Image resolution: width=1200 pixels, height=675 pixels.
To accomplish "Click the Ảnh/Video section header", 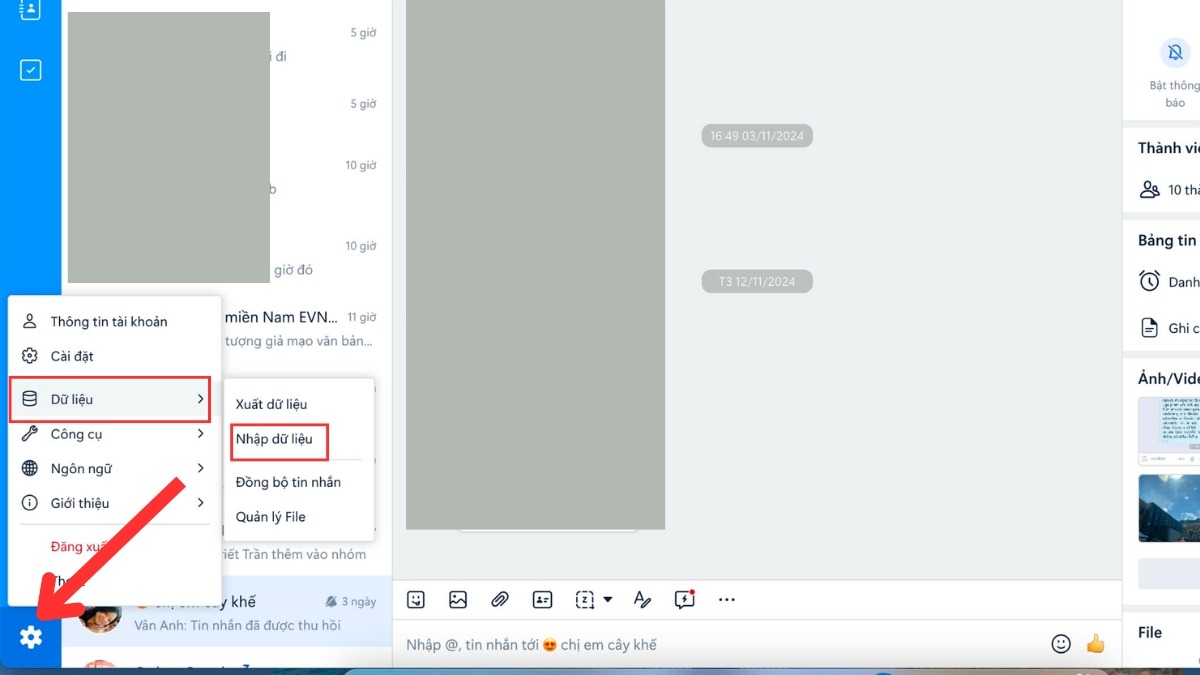I will click(x=1168, y=378).
